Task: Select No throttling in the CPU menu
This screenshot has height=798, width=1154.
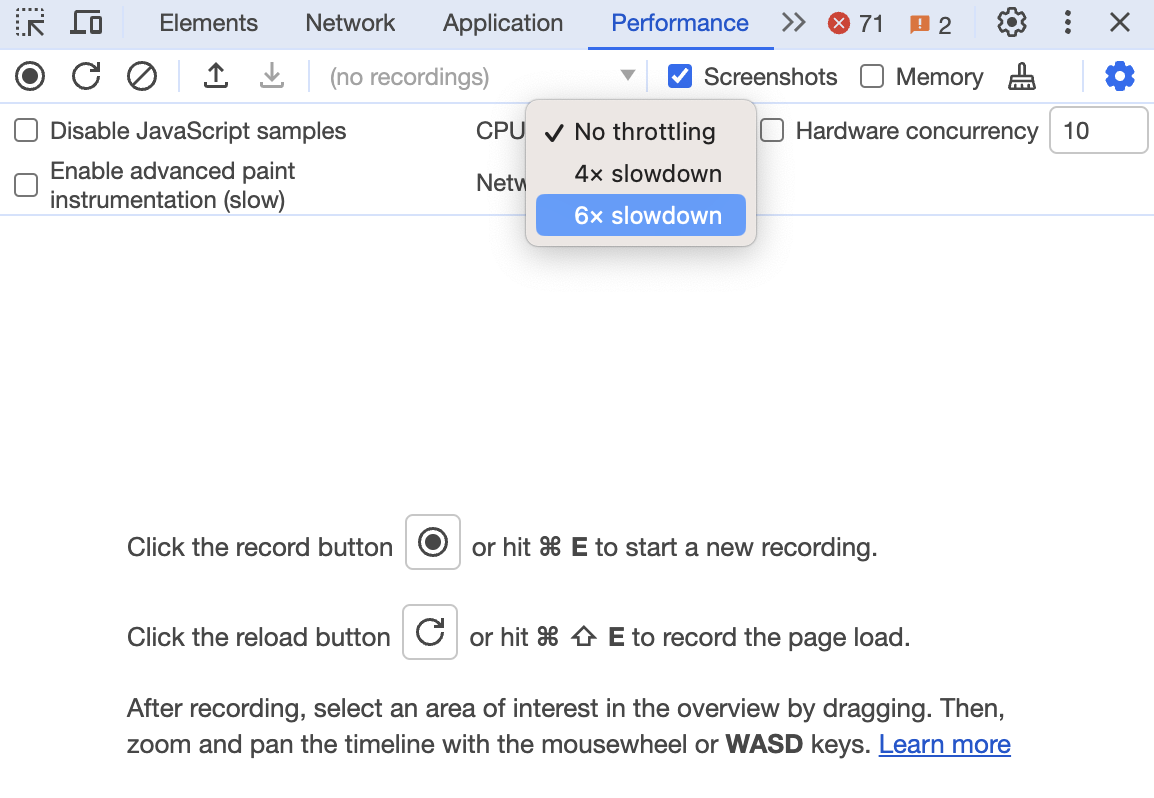Action: pyautogui.click(x=641, y=132)
